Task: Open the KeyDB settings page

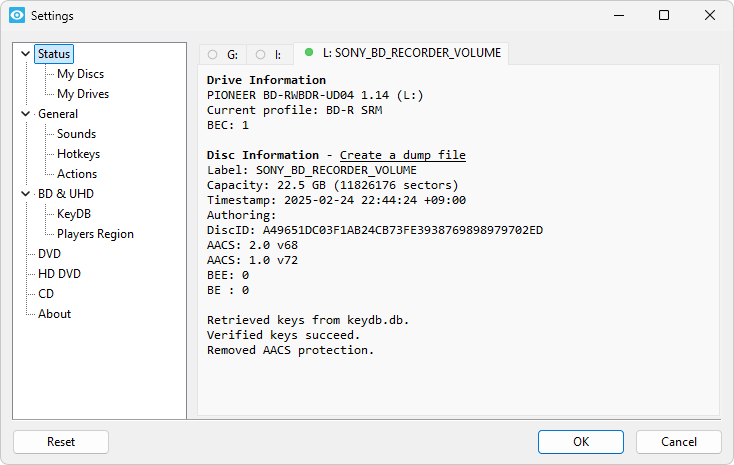Action: coord(73,214)
